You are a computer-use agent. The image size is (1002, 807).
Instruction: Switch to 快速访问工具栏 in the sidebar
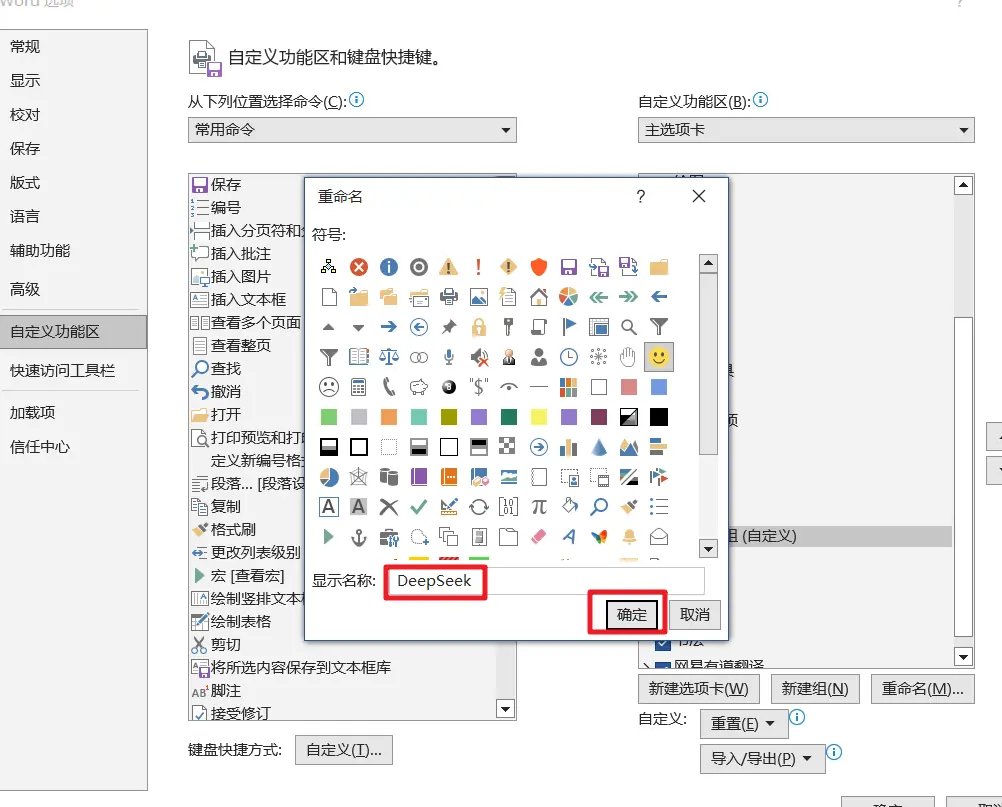63,371
